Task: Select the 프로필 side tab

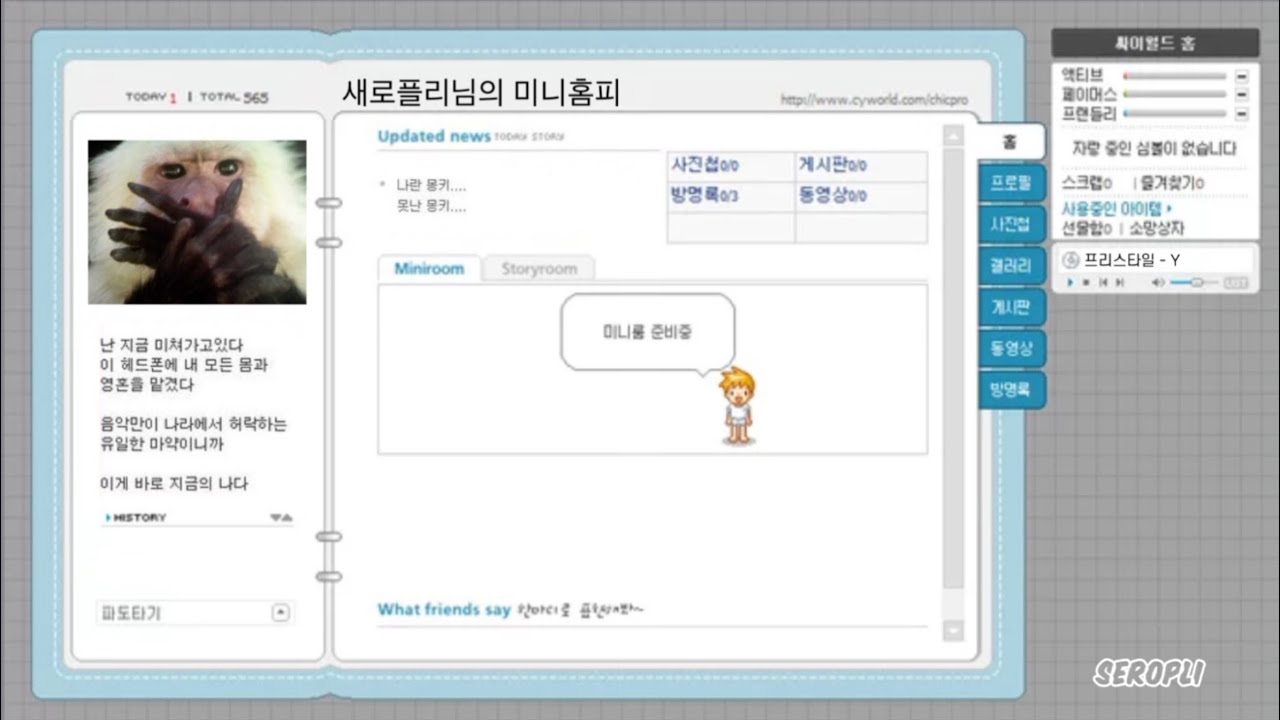Action: pyautogui.click(x=1011, y=184)
